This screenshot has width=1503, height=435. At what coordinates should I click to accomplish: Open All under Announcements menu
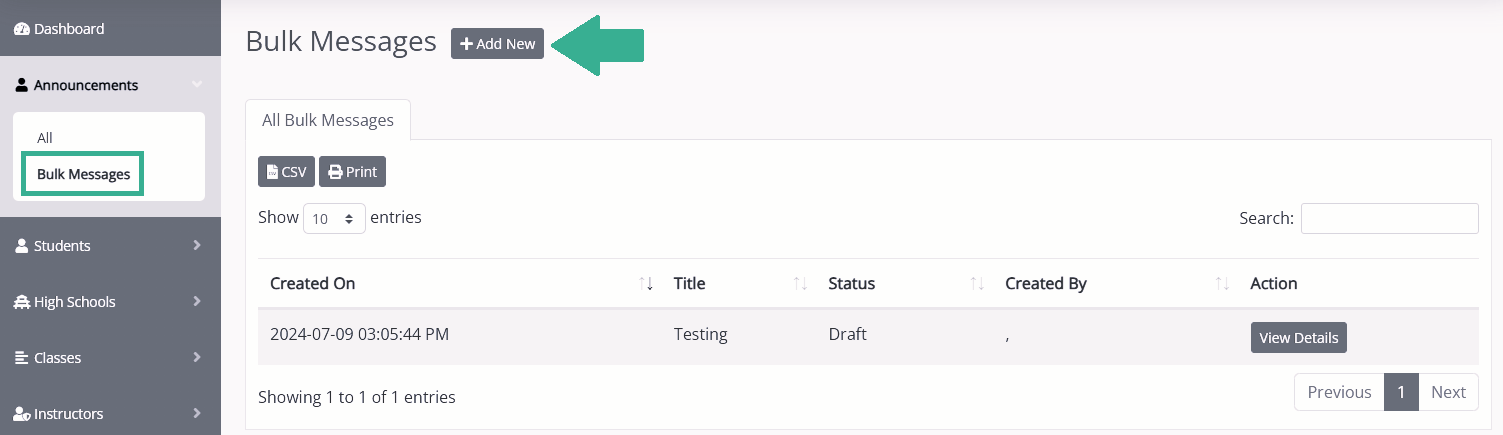coord(45,138)
